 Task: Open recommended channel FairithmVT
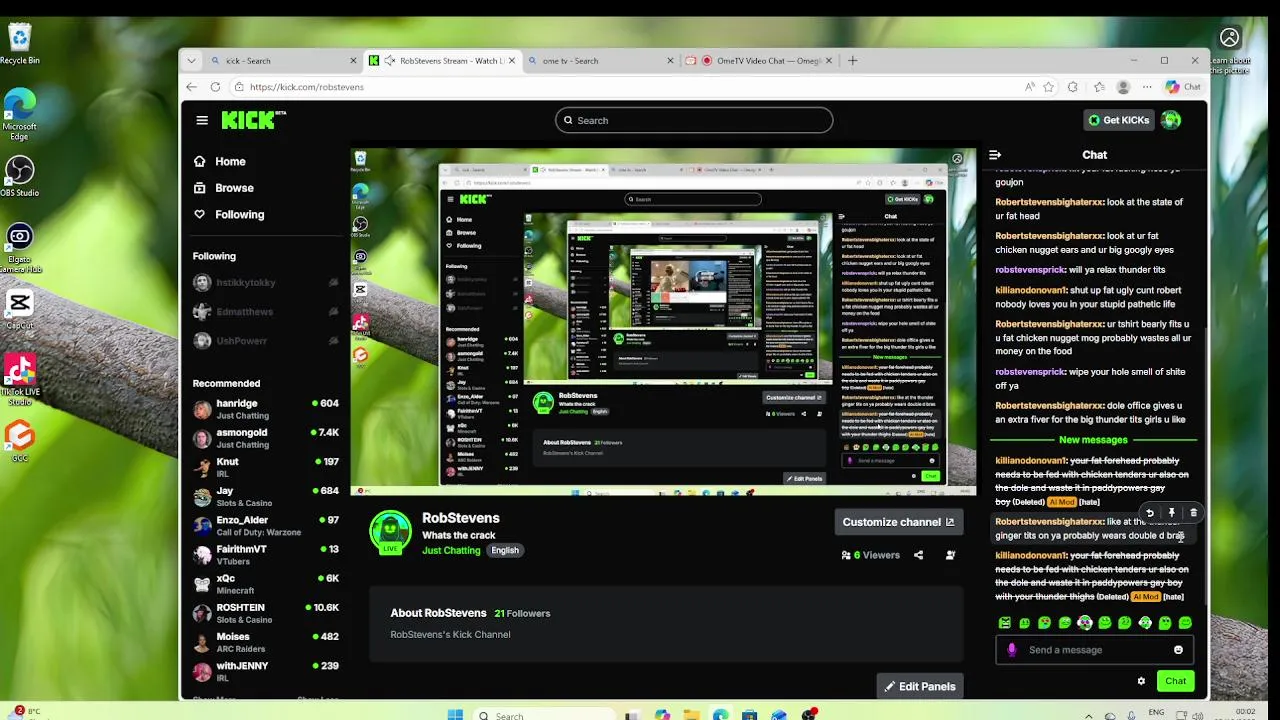point(265,555)
